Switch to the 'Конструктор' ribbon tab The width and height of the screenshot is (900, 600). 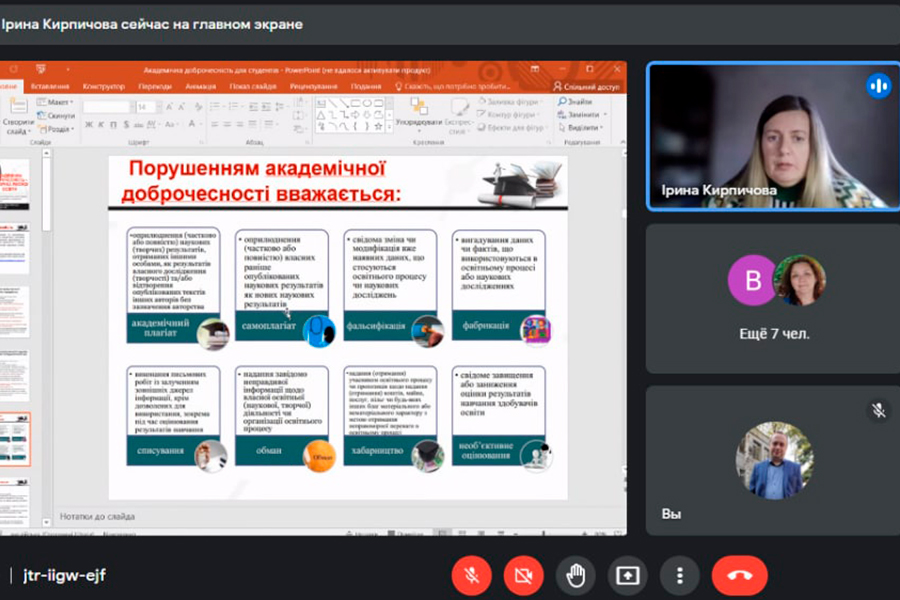[104, 86]
